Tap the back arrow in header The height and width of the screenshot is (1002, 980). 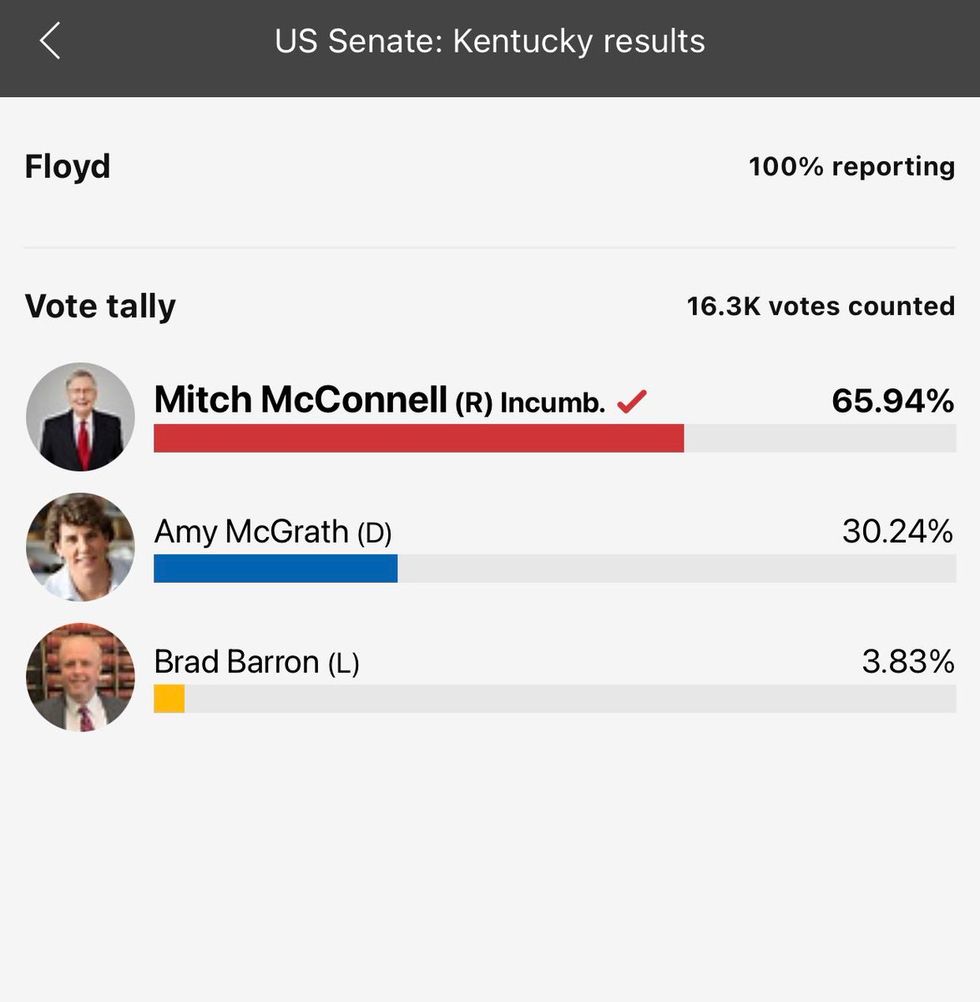(x=50, y=41)
